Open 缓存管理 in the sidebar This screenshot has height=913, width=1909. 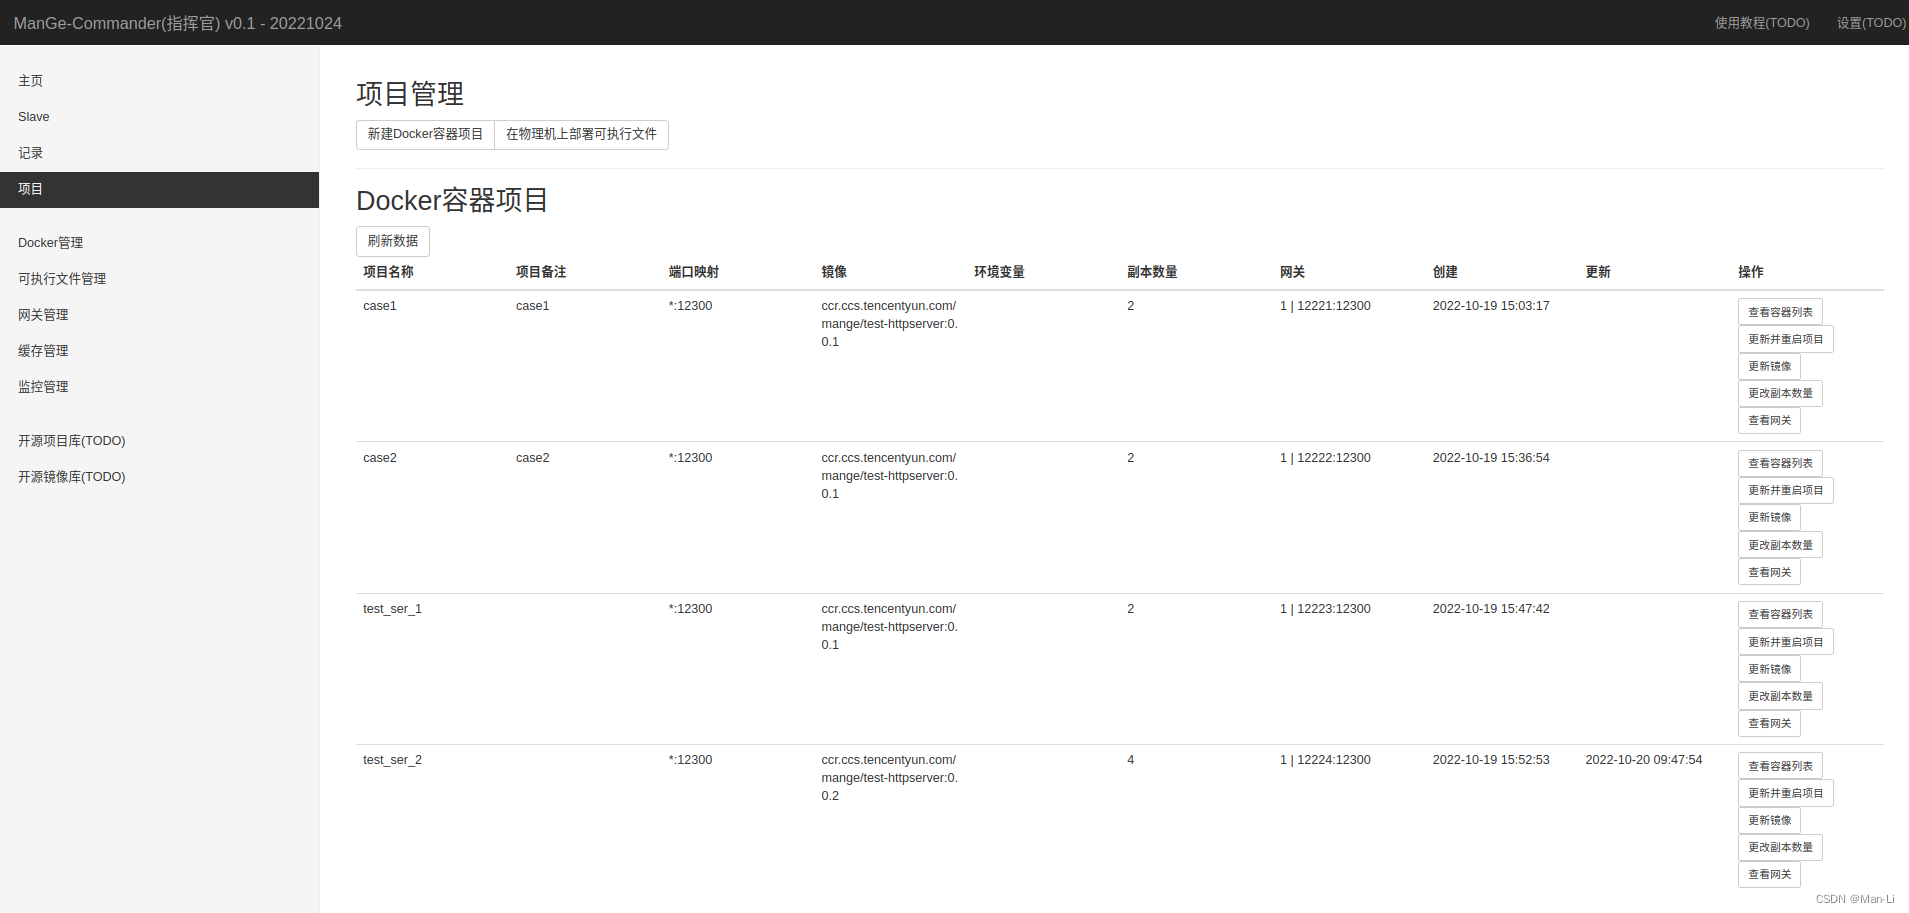159,351
